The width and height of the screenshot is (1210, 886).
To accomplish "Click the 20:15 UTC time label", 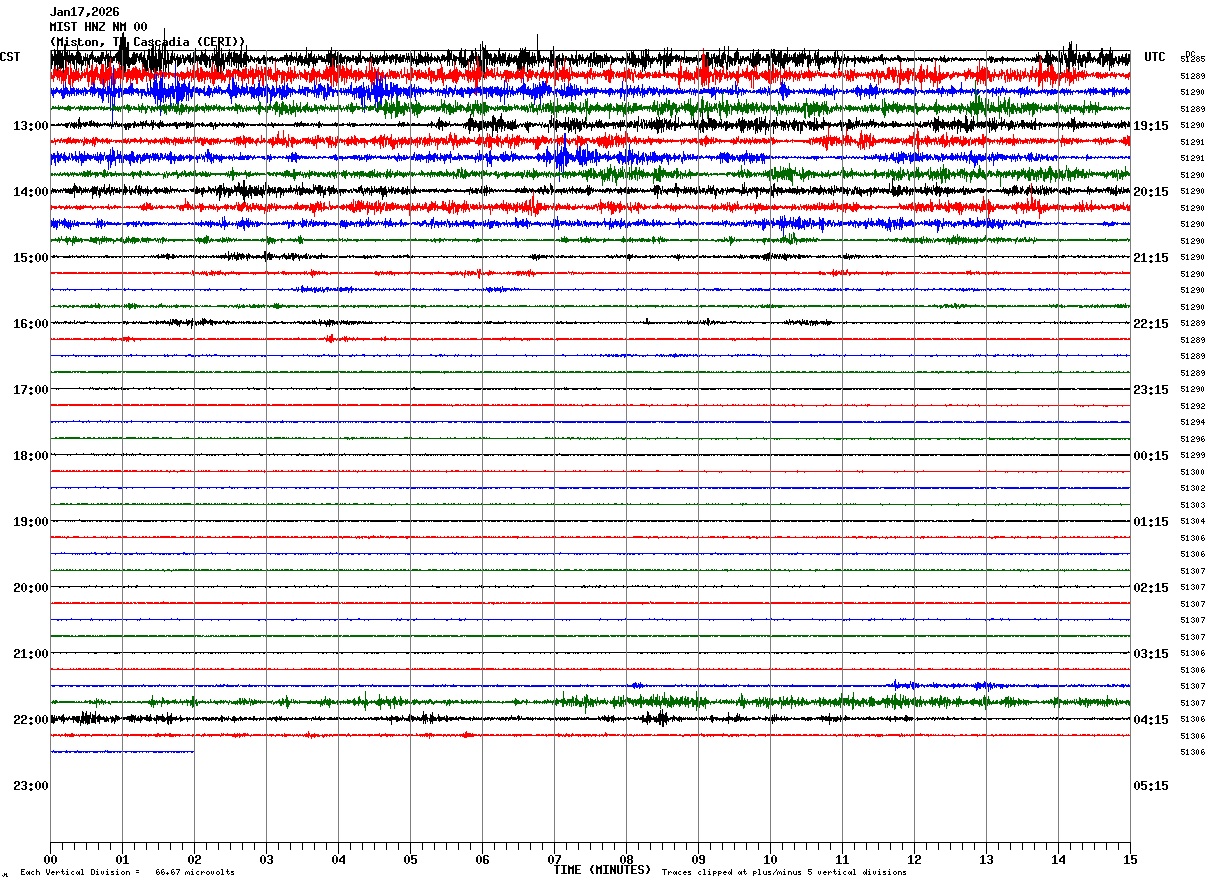I will (x=1151, y=192).
